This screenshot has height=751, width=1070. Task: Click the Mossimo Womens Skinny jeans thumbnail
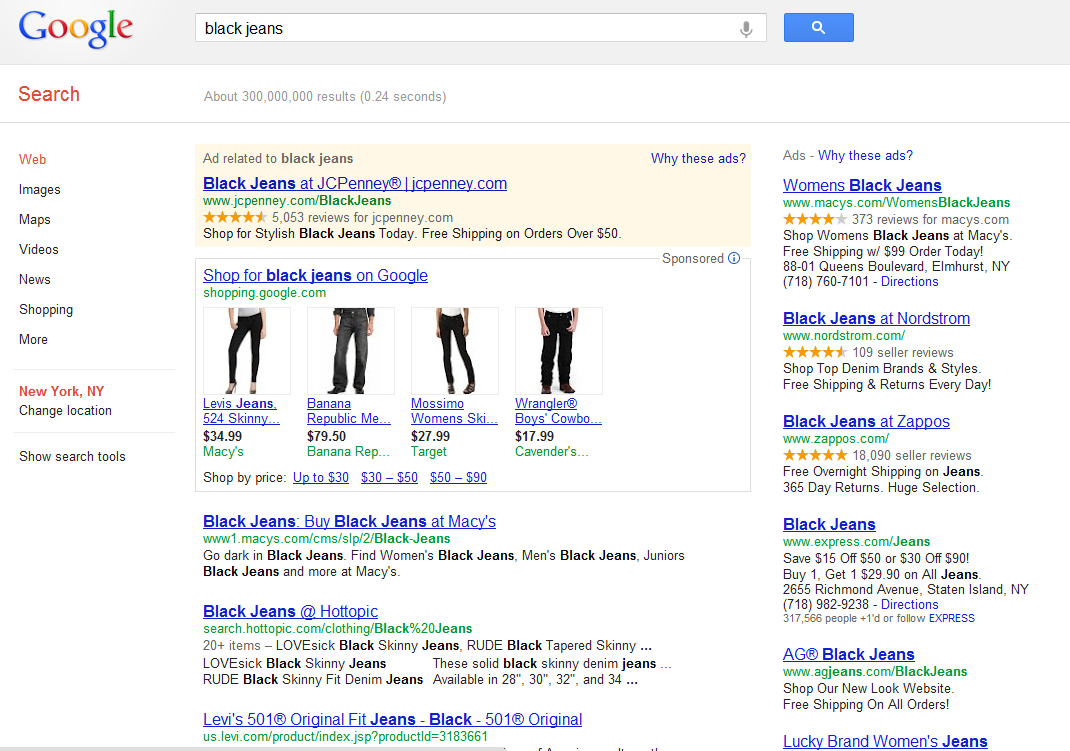click(454, 351)
